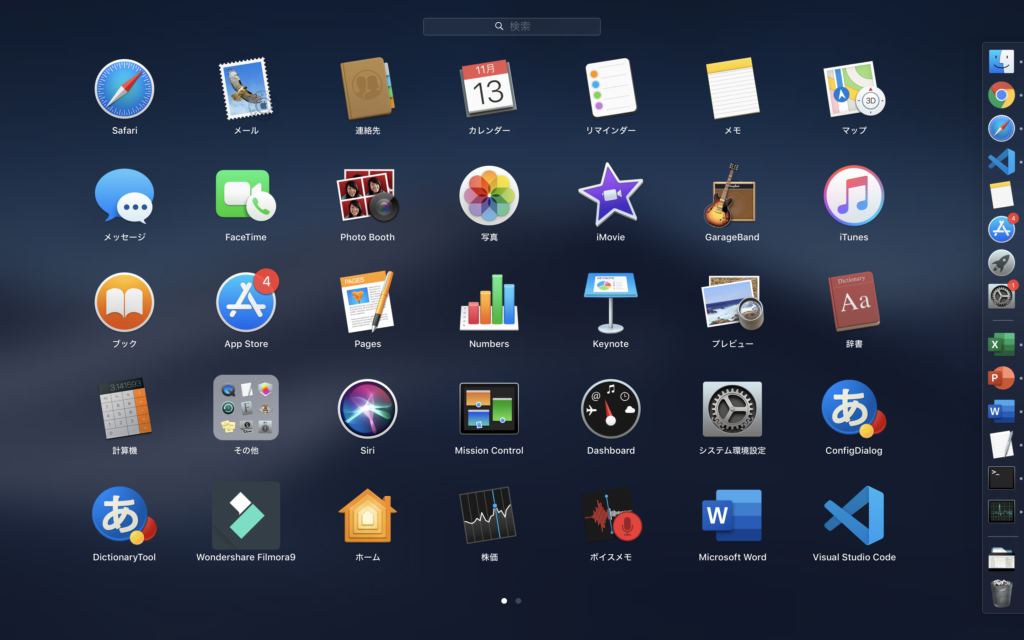1024x640 pixels.
Task: Open App Store in the Launchpad grid
Action: [x=246, y=302]
